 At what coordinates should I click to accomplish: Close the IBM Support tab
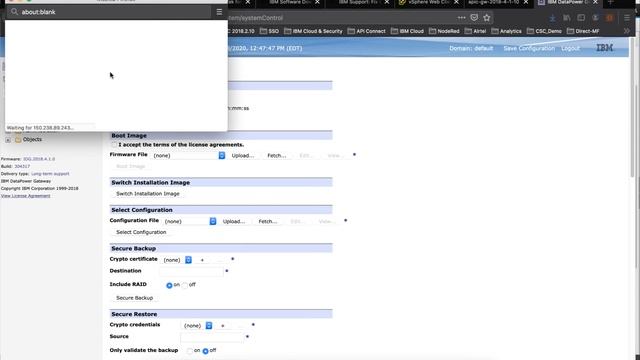[387, 2]
